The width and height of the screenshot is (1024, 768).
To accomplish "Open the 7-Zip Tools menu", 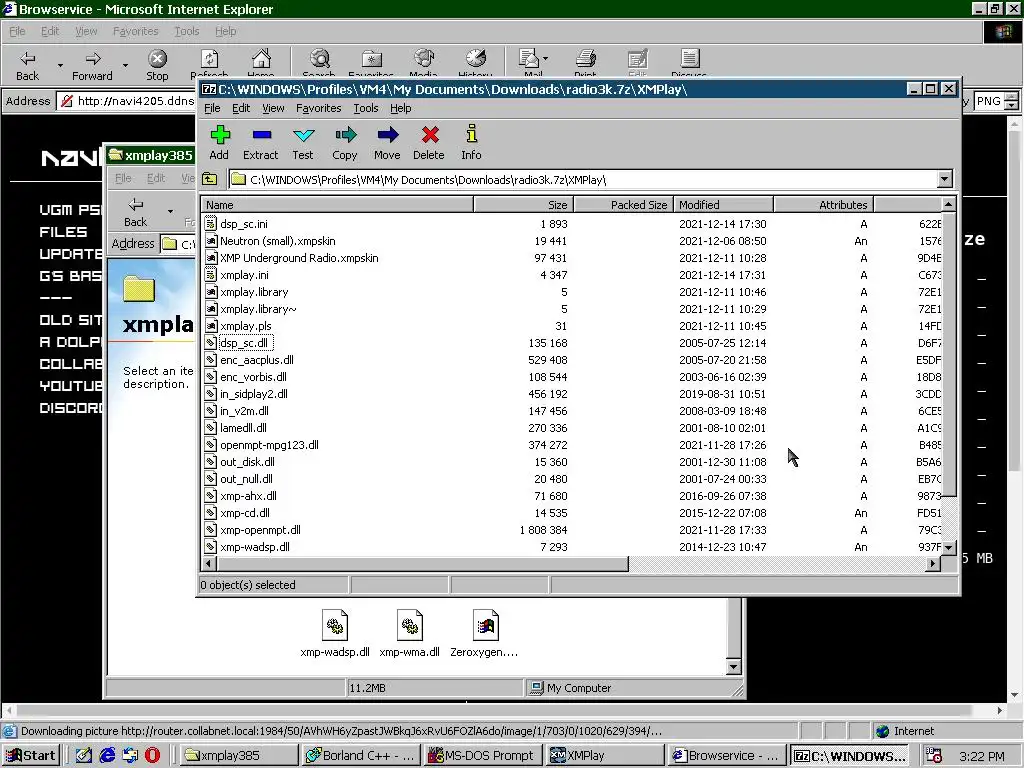I will [366, 108].
